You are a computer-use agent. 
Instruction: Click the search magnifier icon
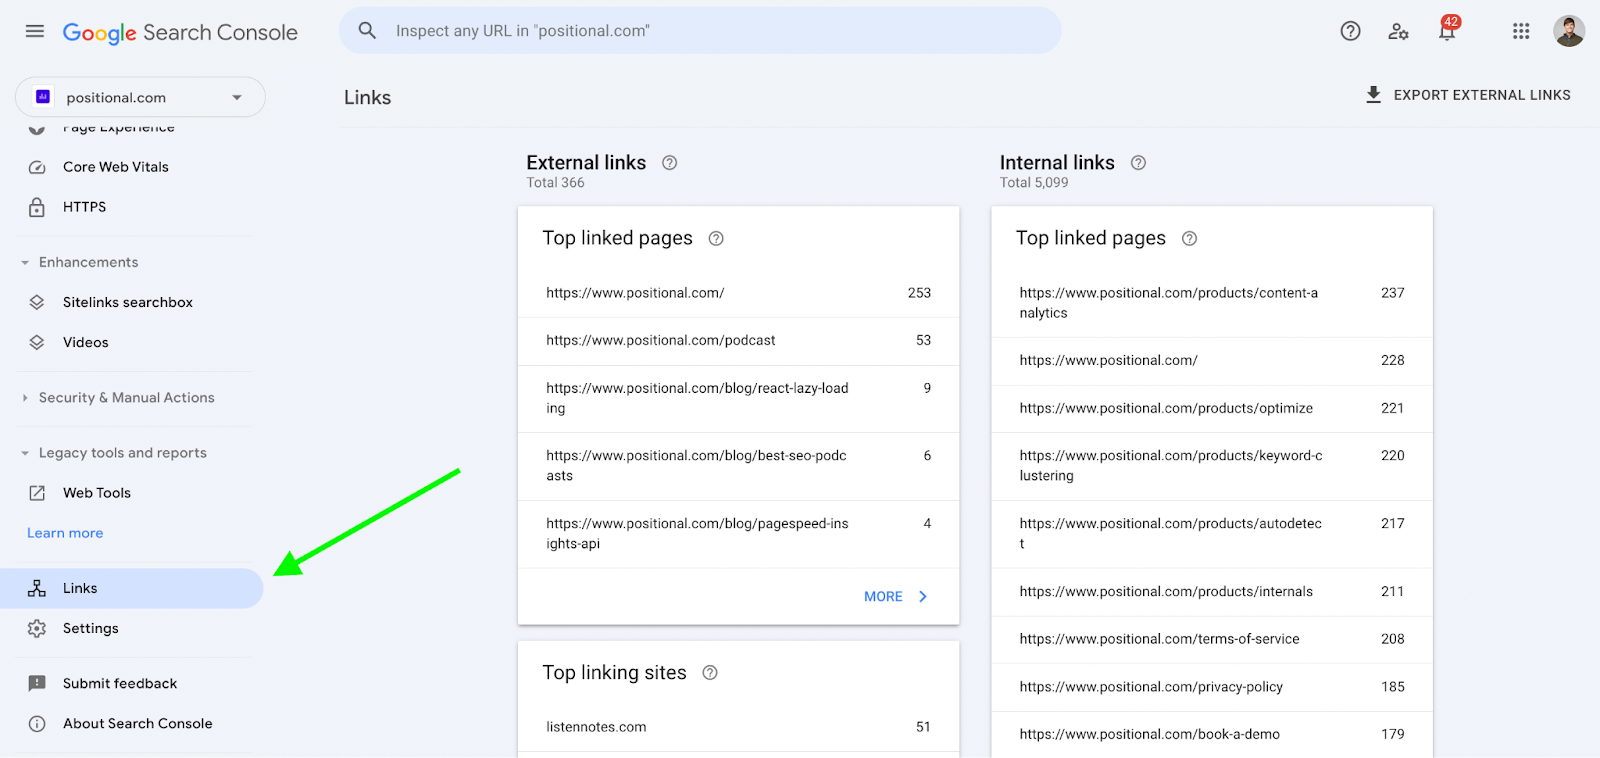[368, 31]
